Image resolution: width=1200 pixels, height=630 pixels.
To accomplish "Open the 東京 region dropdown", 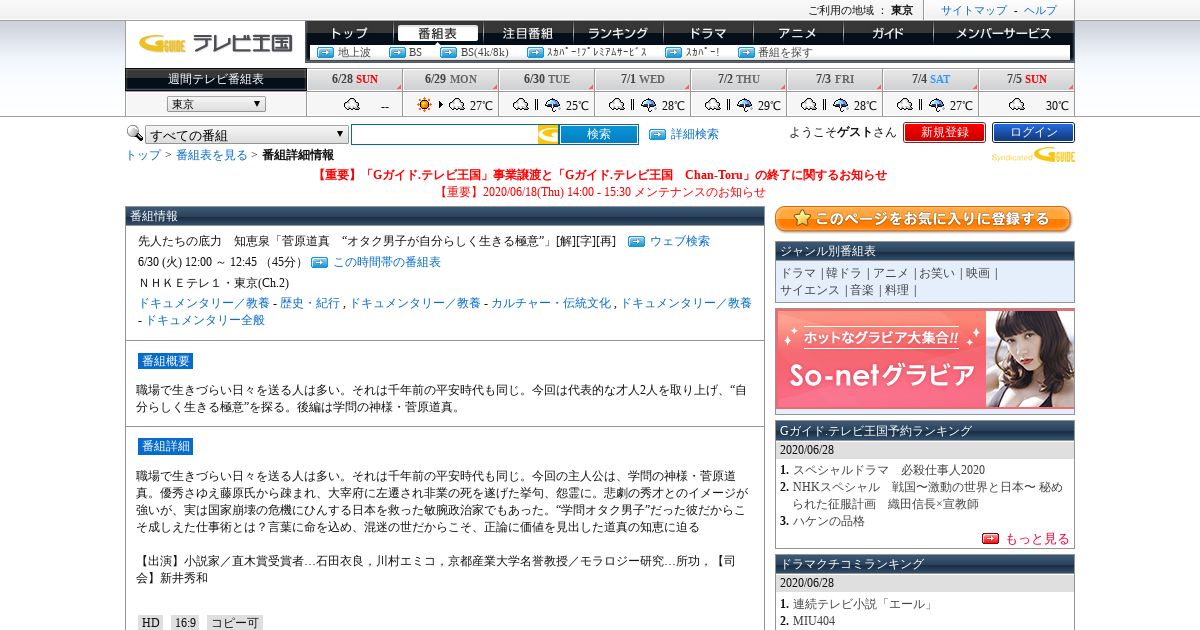I will click(216, 104).
